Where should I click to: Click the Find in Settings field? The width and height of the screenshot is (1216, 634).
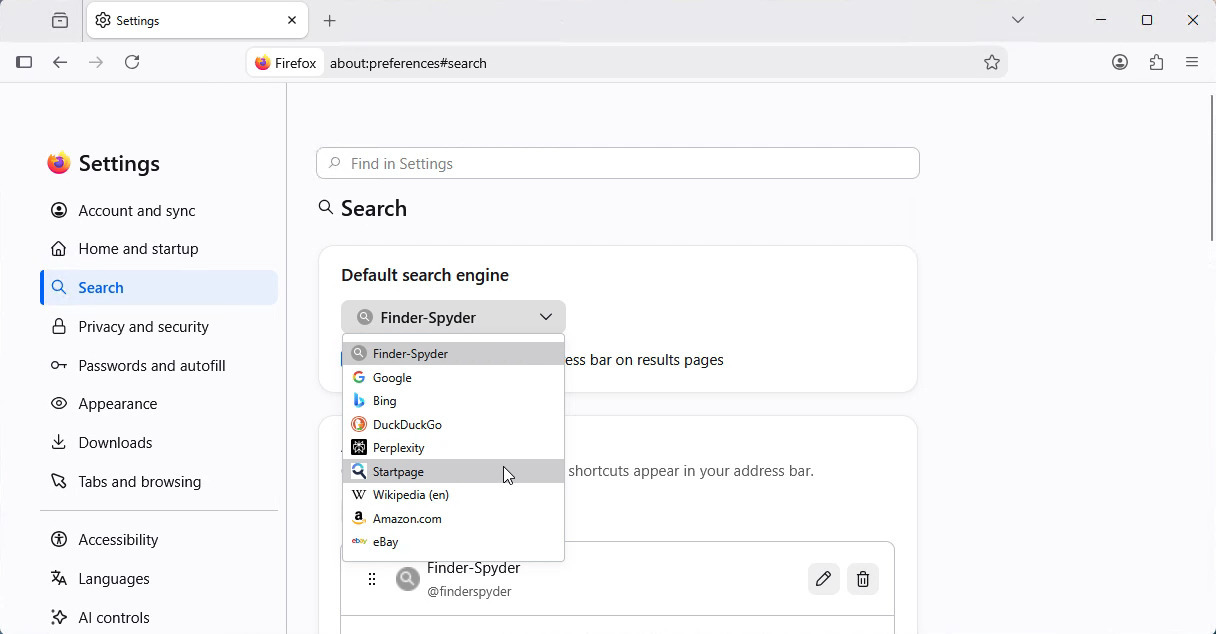click(x=618, y=163)
